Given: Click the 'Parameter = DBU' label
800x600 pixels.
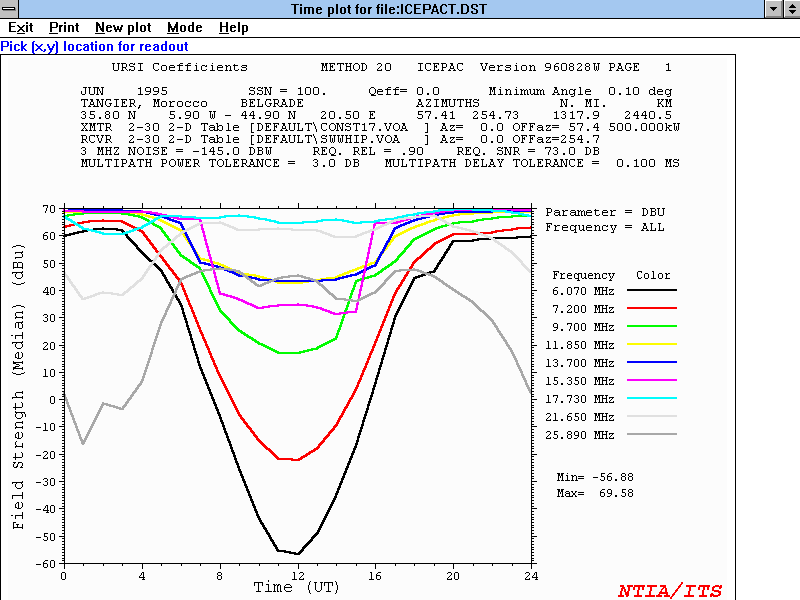Looking at the screenshot, I should [604, 212].
